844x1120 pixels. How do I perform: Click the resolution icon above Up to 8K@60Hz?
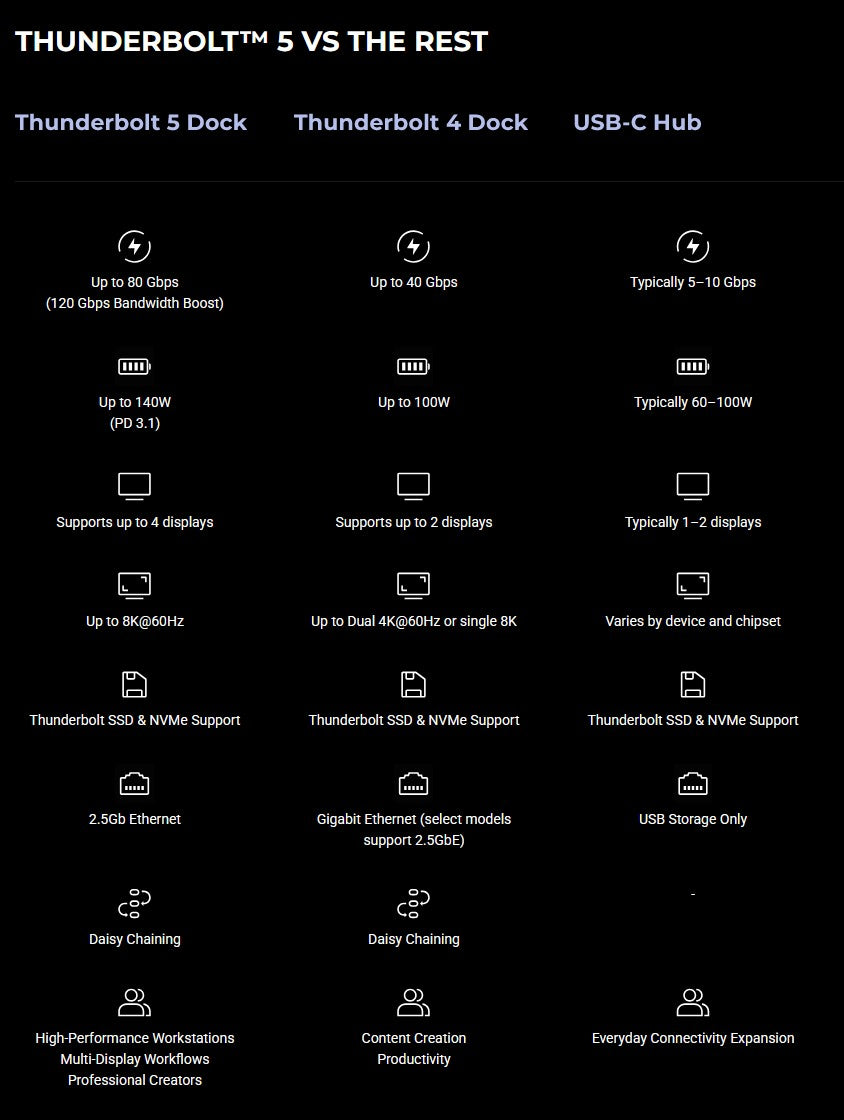pyautogui.click(x=134, y=585)
